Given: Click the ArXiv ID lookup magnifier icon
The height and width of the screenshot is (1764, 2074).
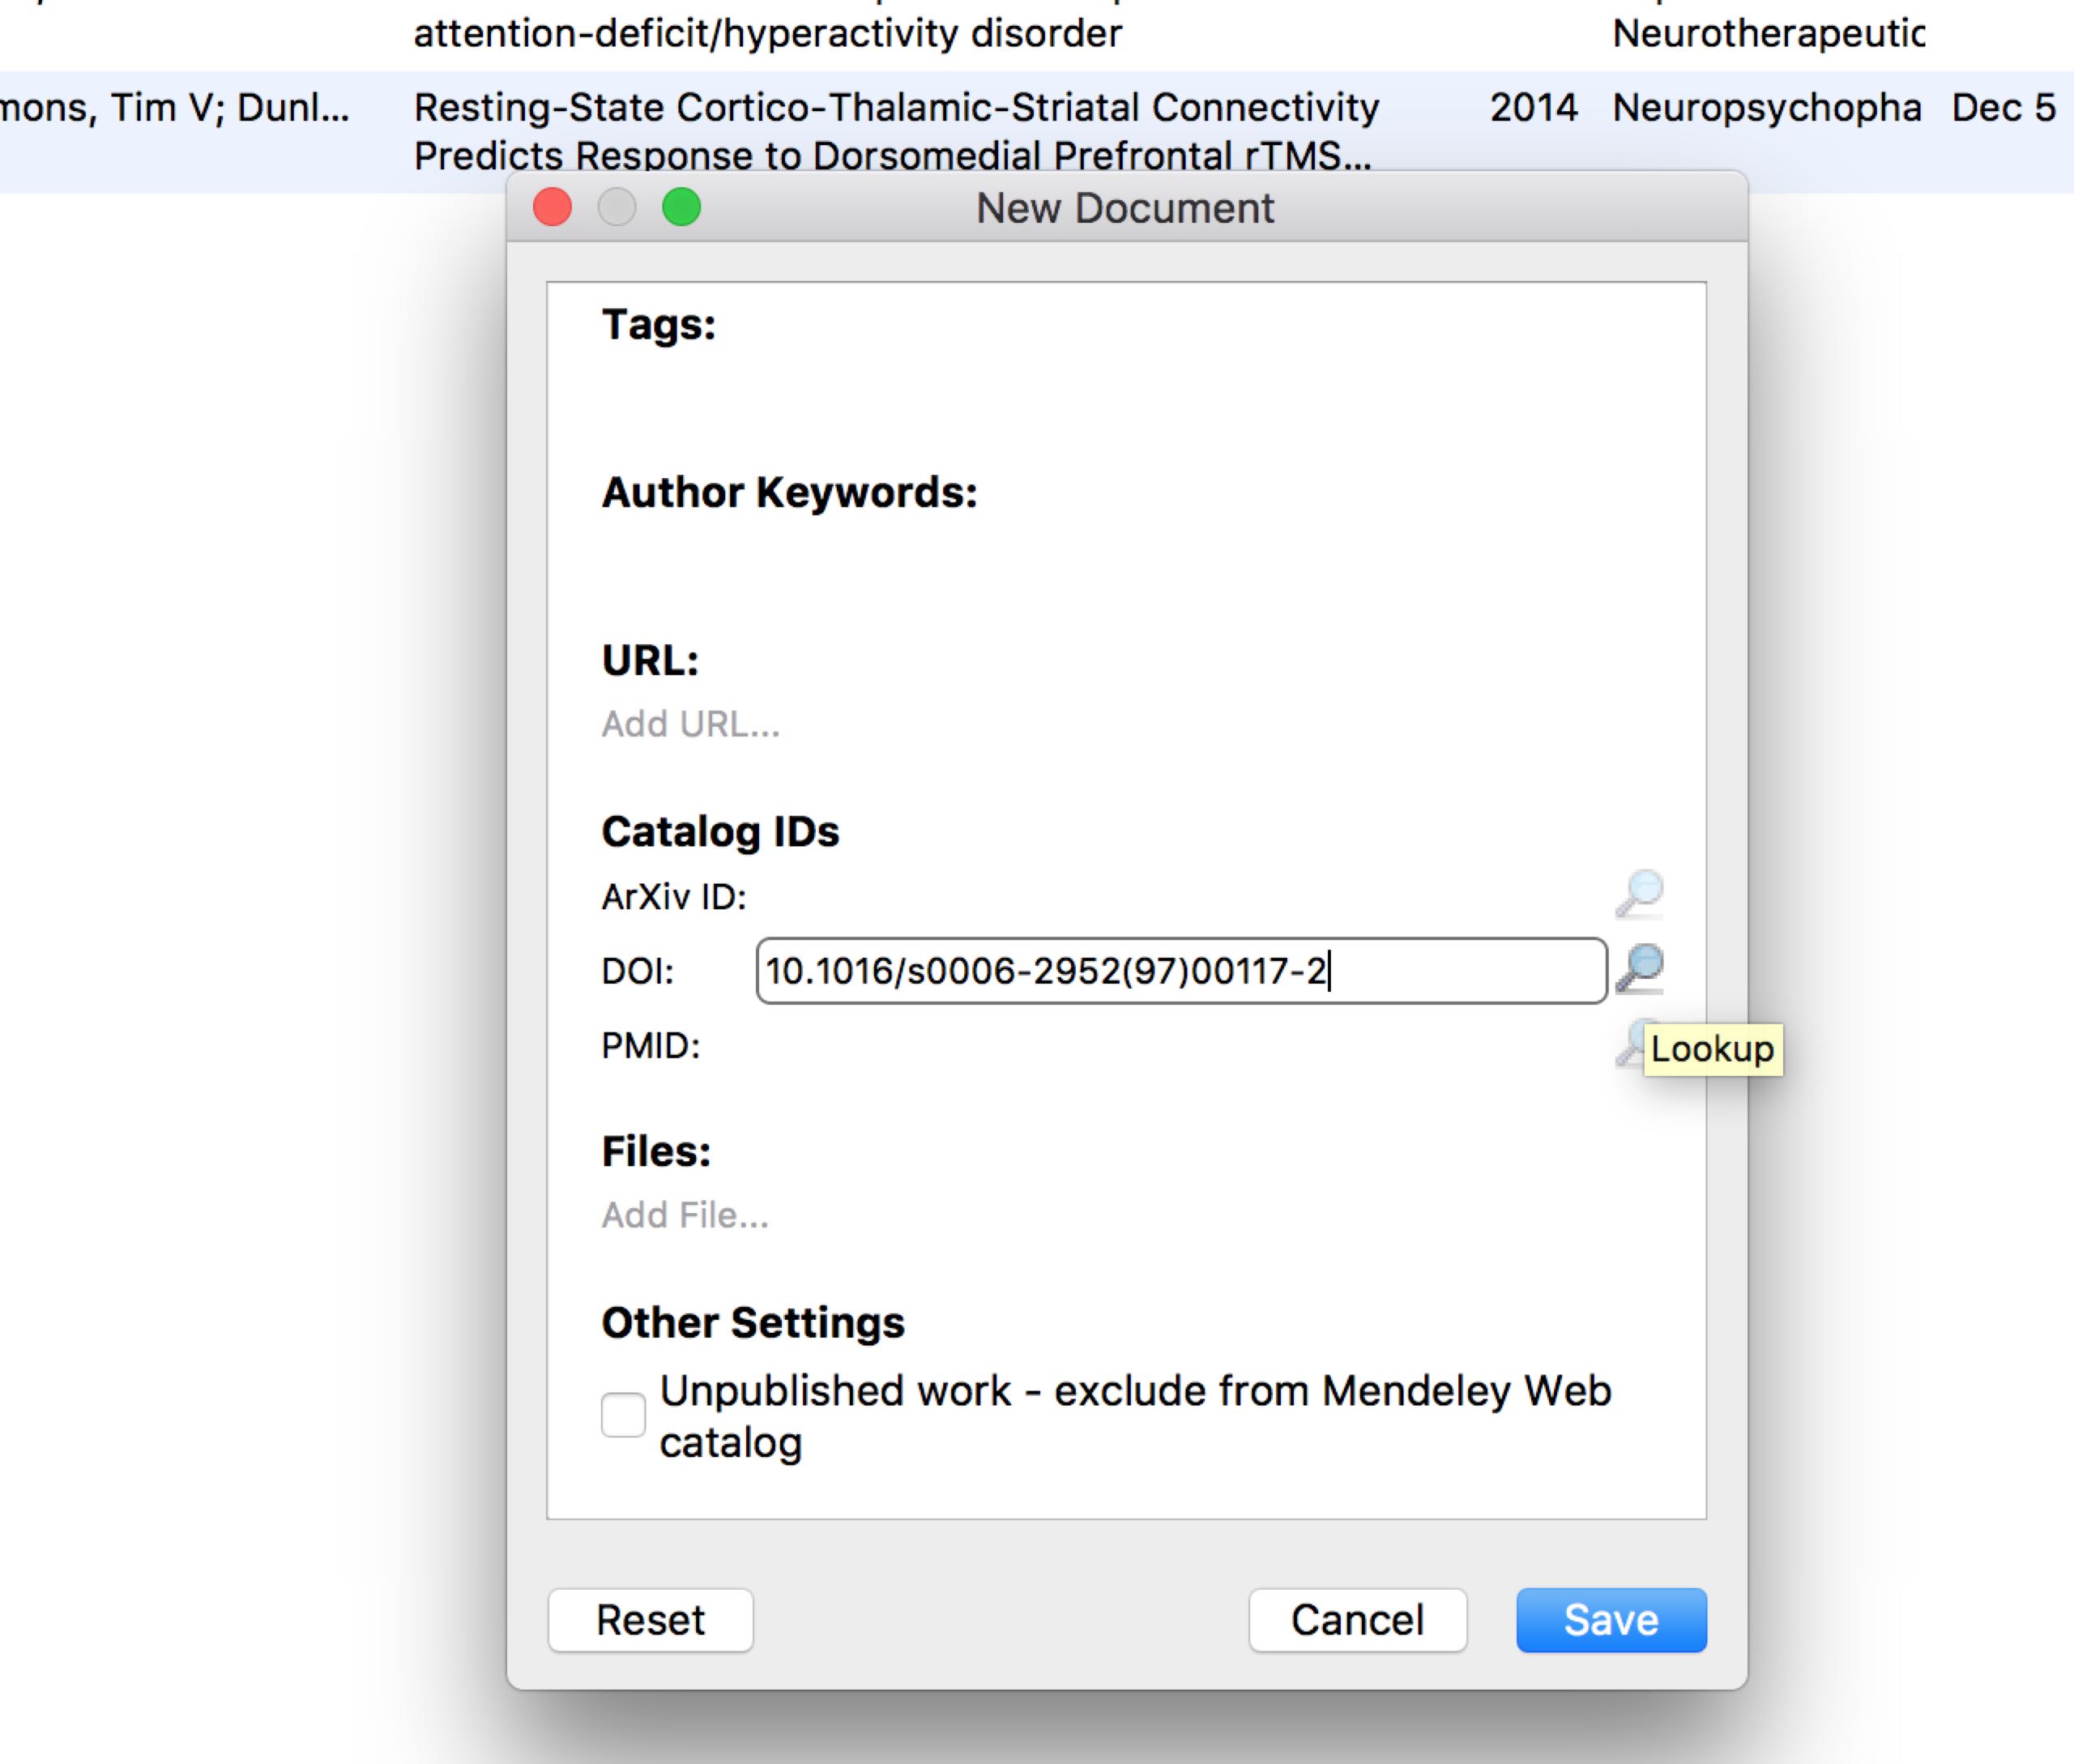Looking at the screenshot, I should 1639,894.
